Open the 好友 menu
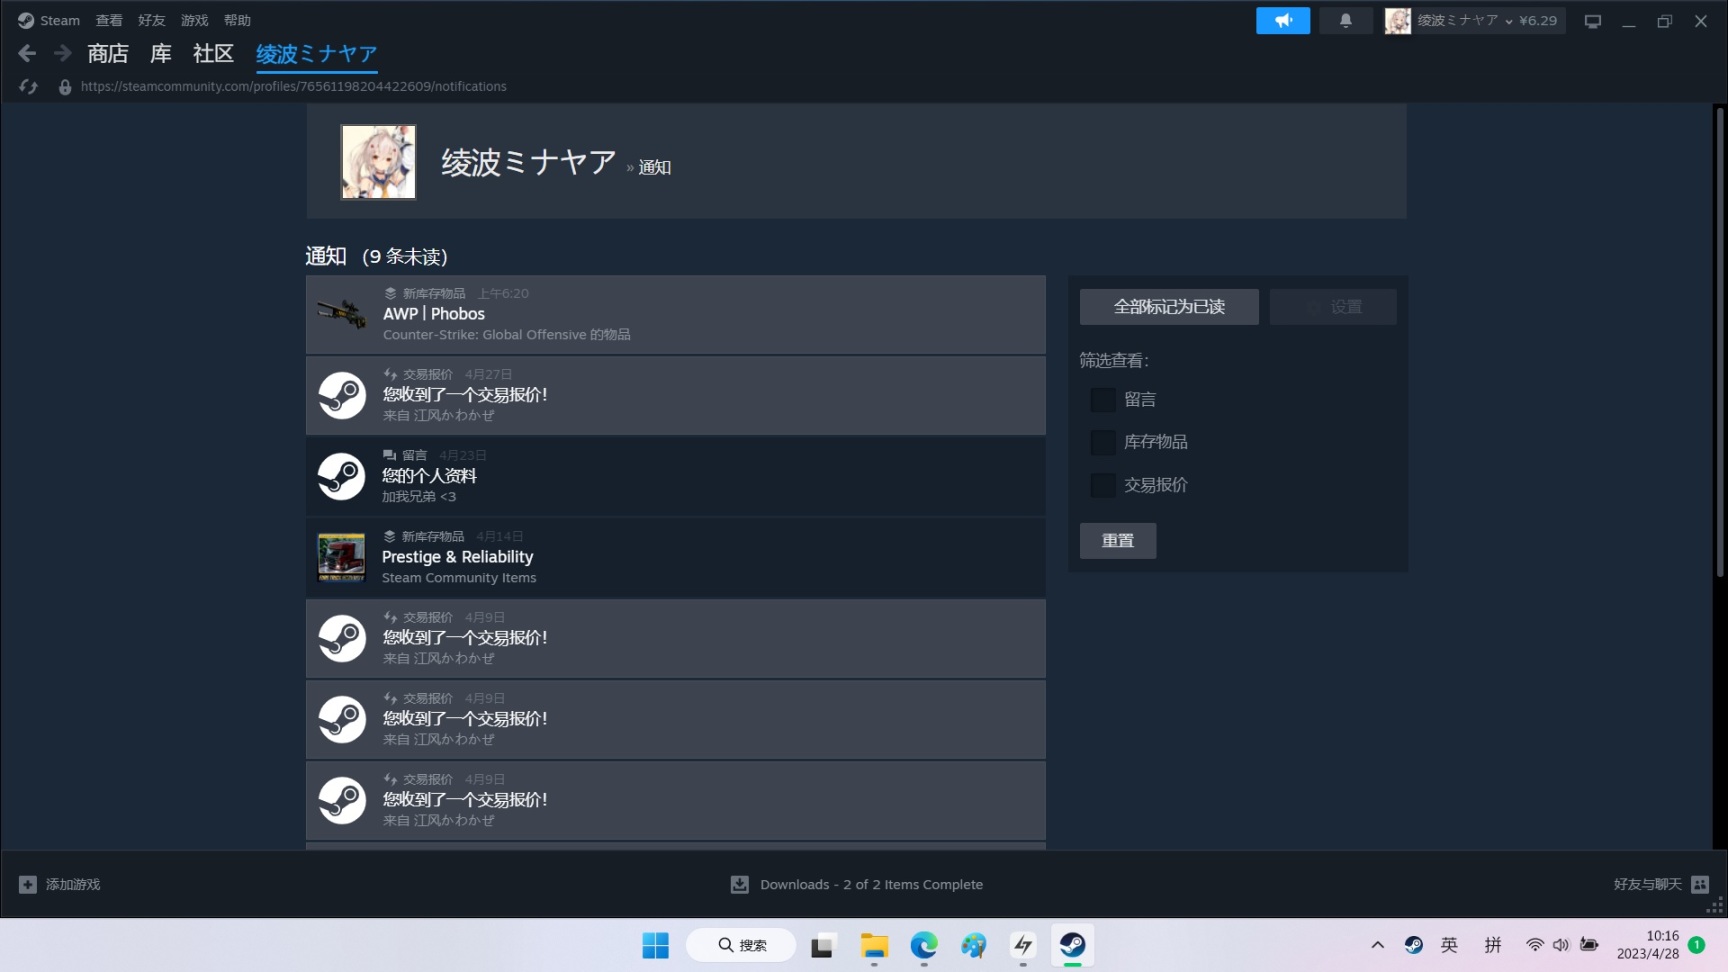Viewport: 1728px width, 972px height. (152, 20)
